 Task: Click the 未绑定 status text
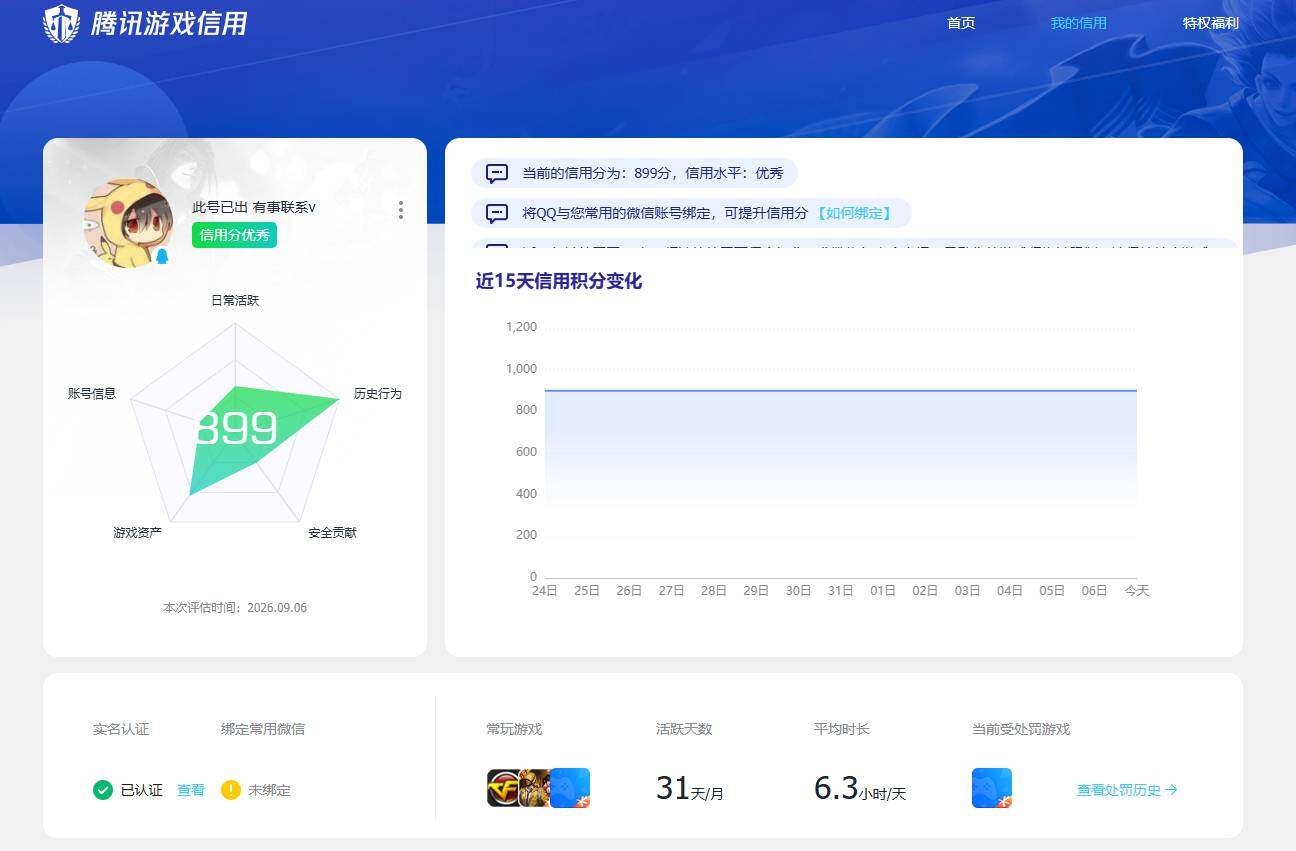pos(270,790)
